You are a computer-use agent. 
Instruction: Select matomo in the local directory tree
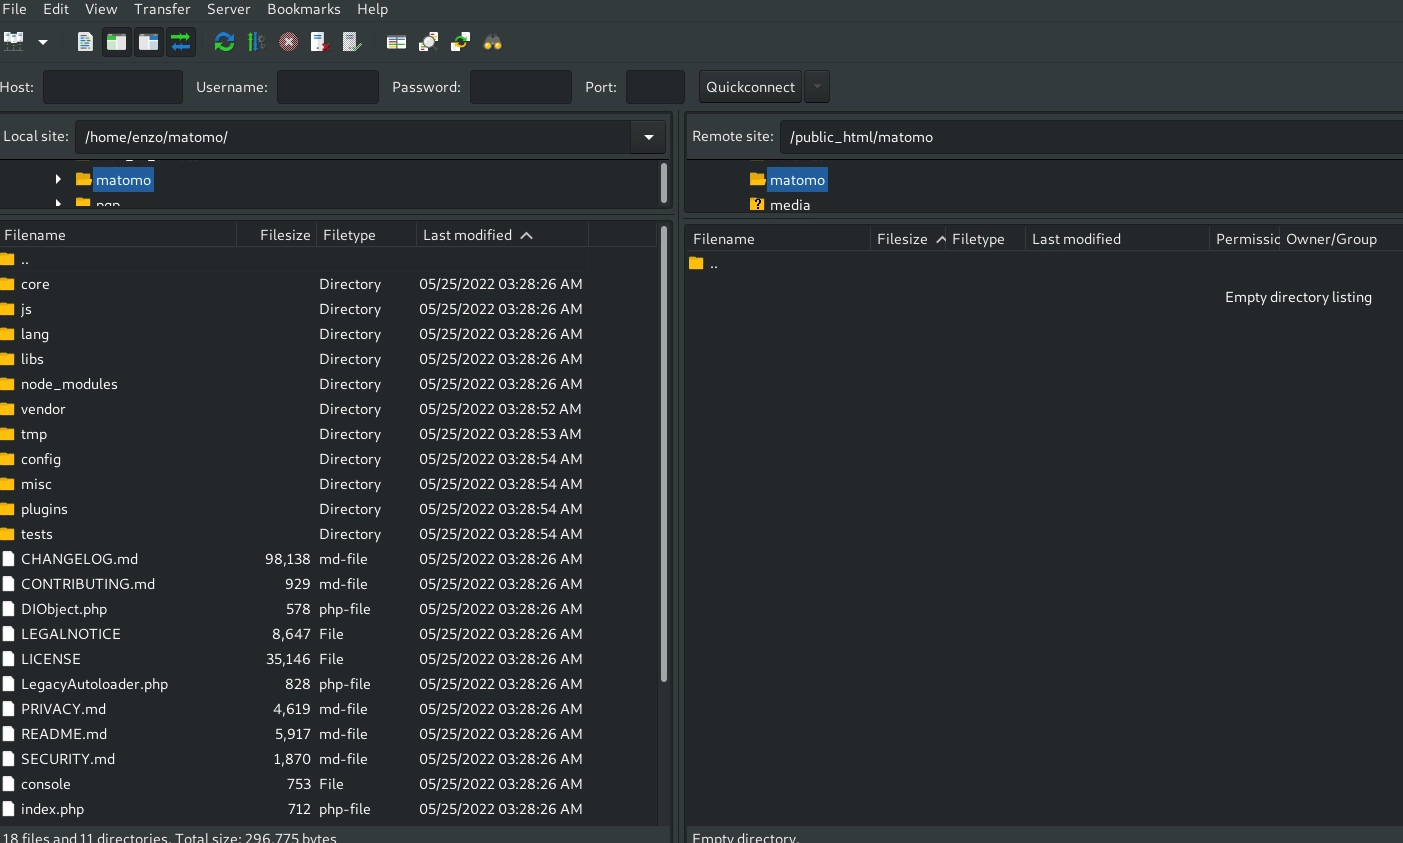(123, 180)
